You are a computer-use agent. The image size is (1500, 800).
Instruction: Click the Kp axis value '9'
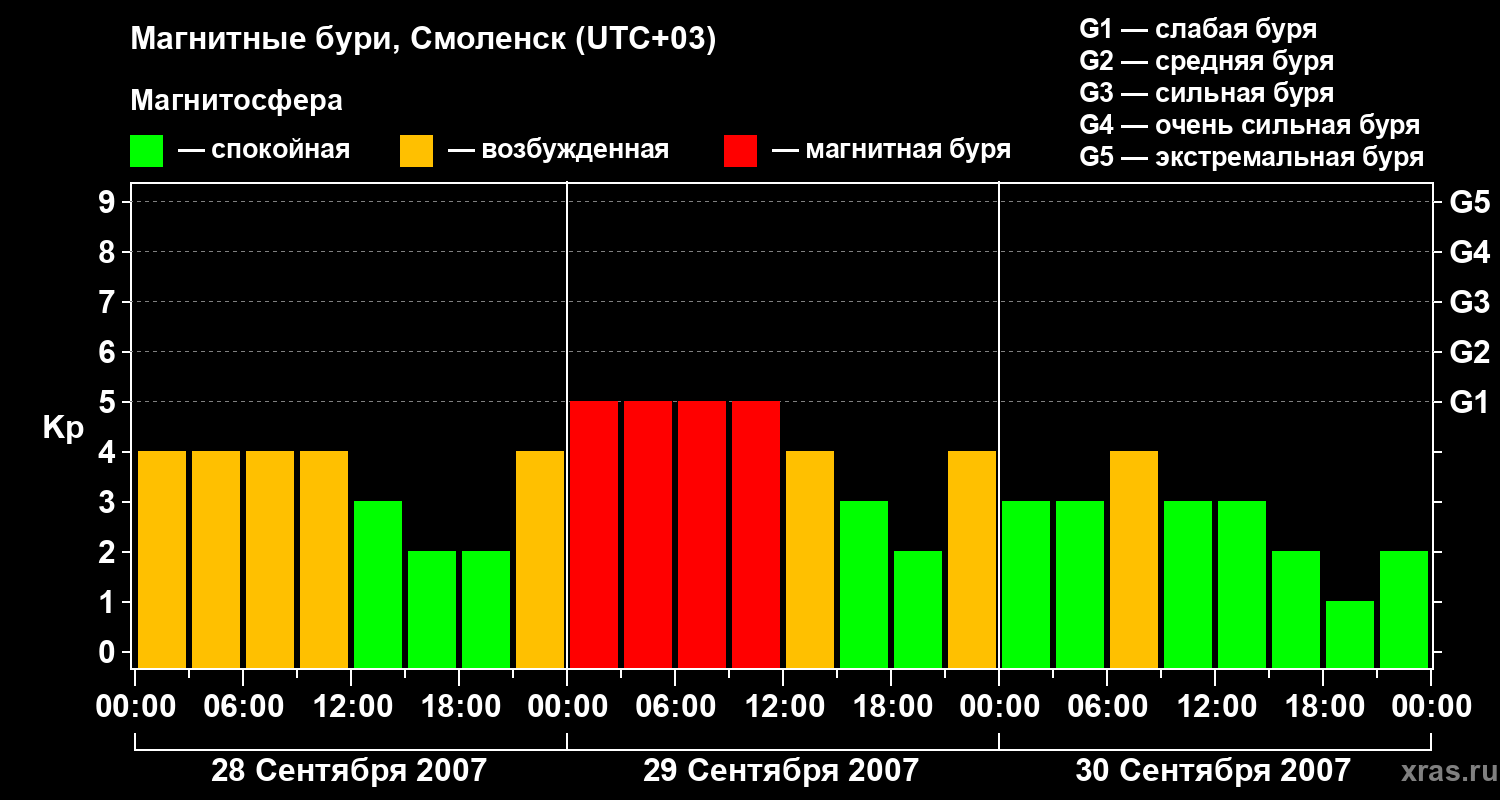click(109, 203)
